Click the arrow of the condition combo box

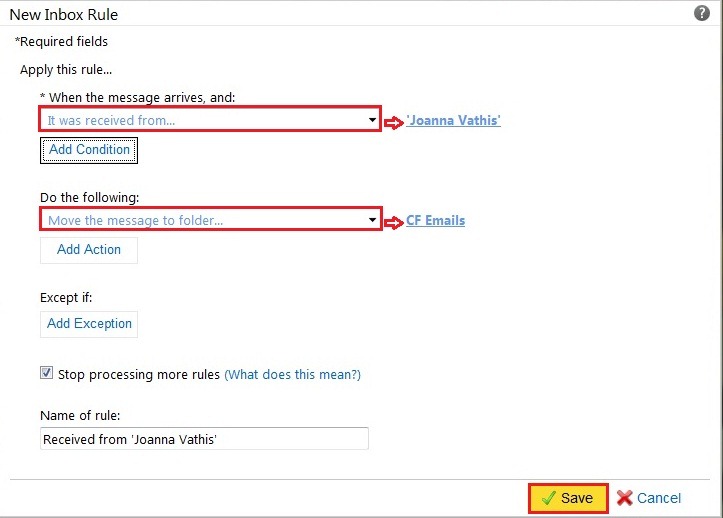click(x=372, y=120)
